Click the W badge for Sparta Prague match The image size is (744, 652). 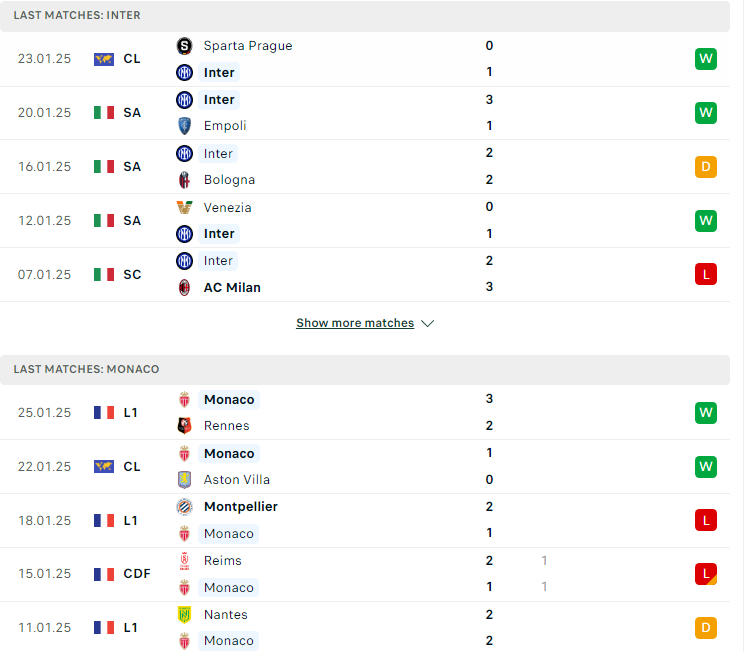tap(706, 59)
